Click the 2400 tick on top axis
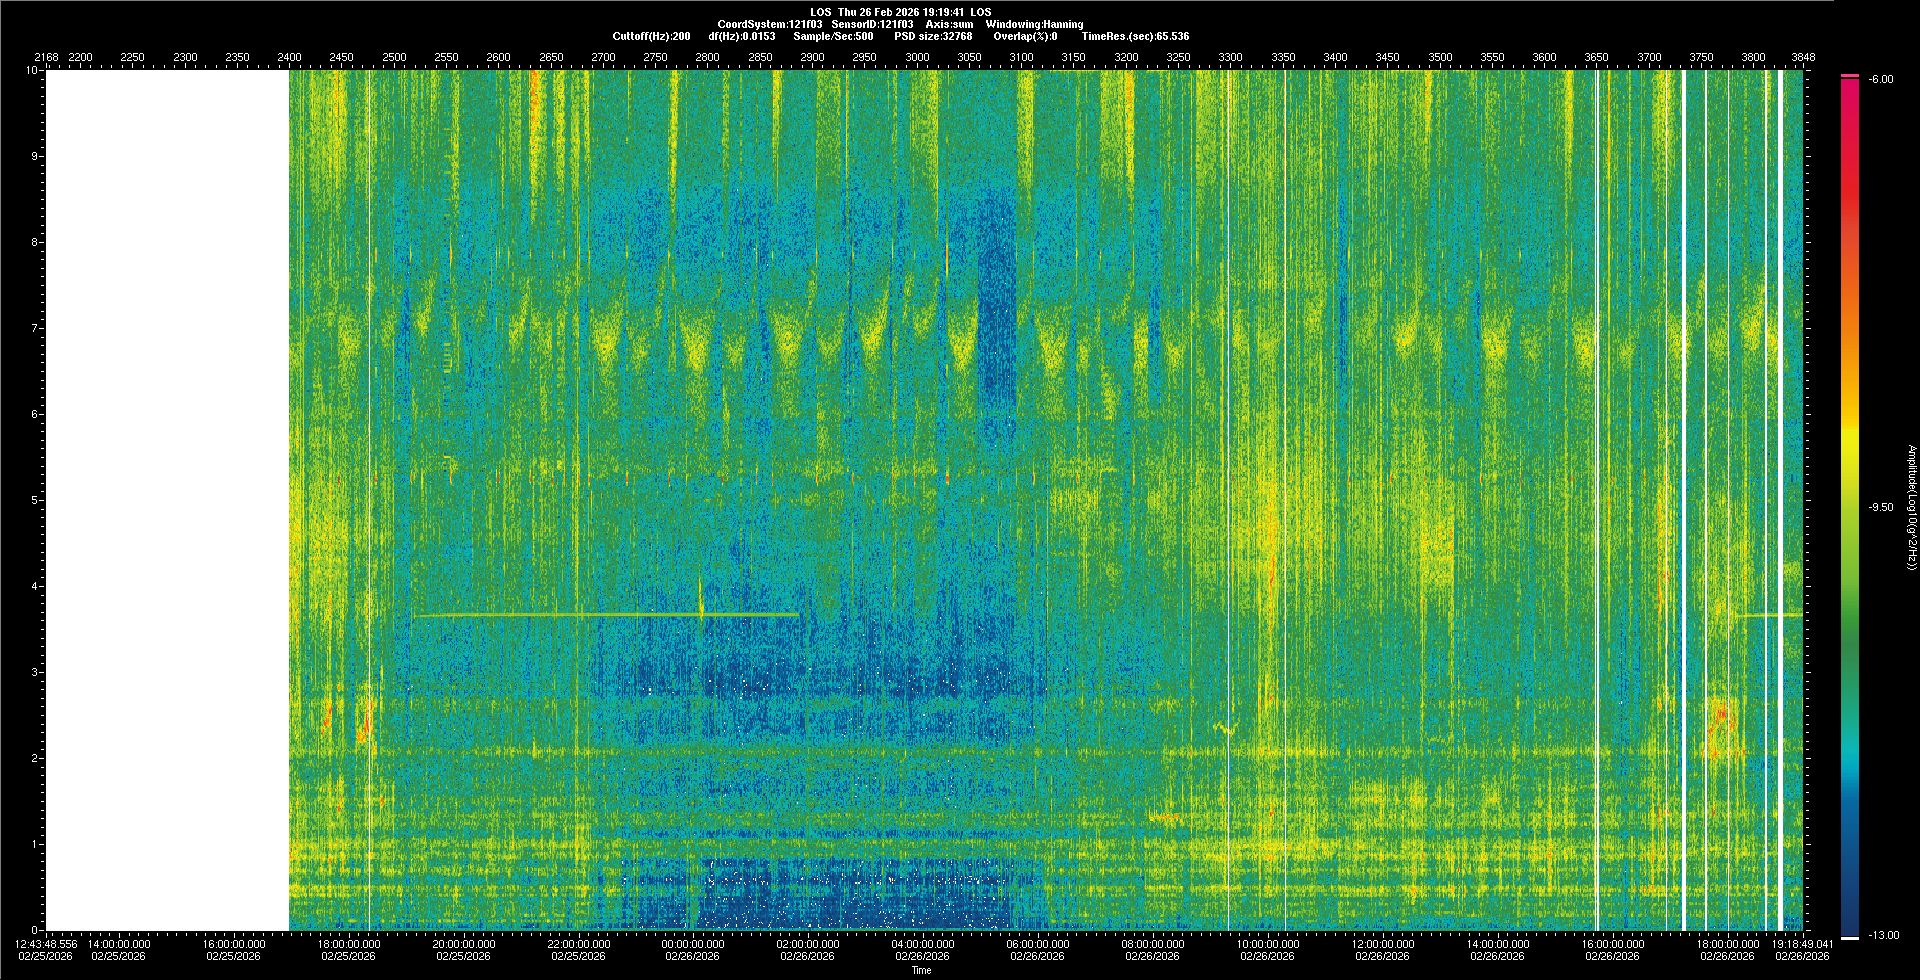This screenshot has height=980, width=1920. coord(289,57)
